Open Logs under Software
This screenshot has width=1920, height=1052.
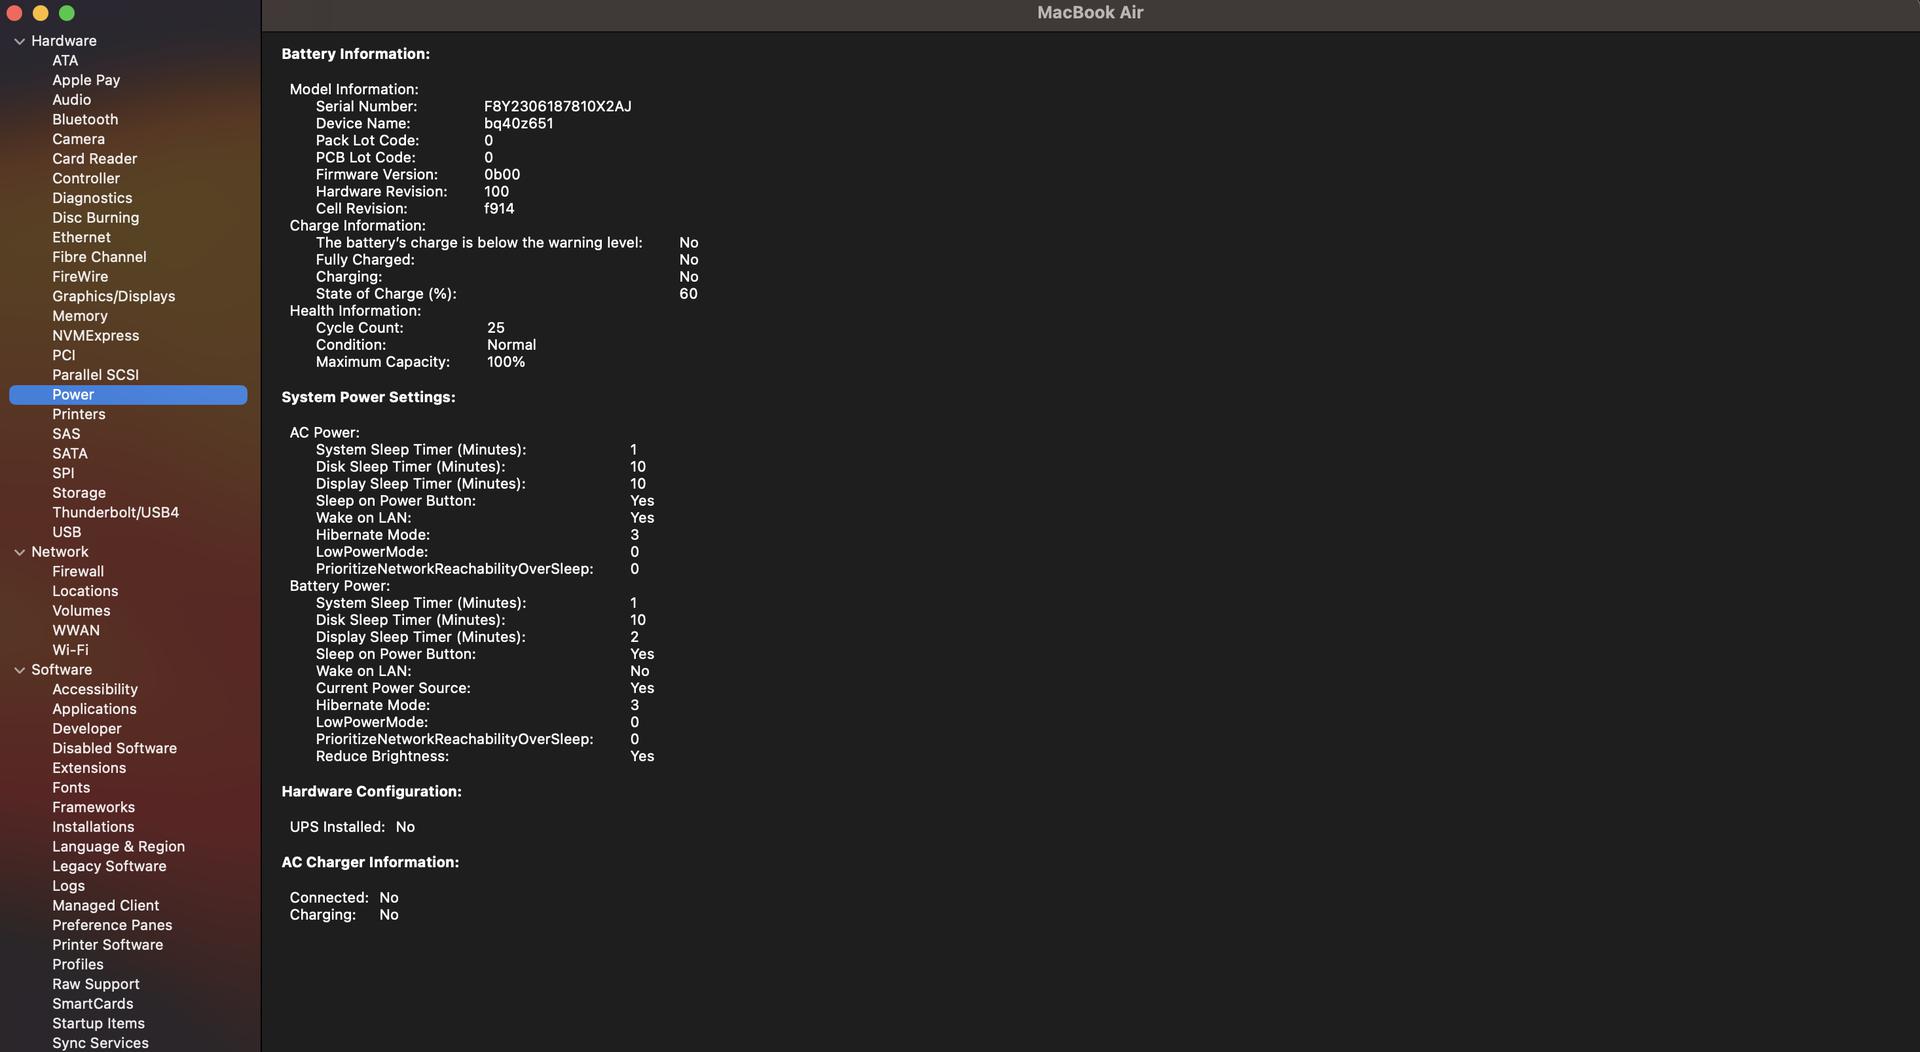(69, 886)
